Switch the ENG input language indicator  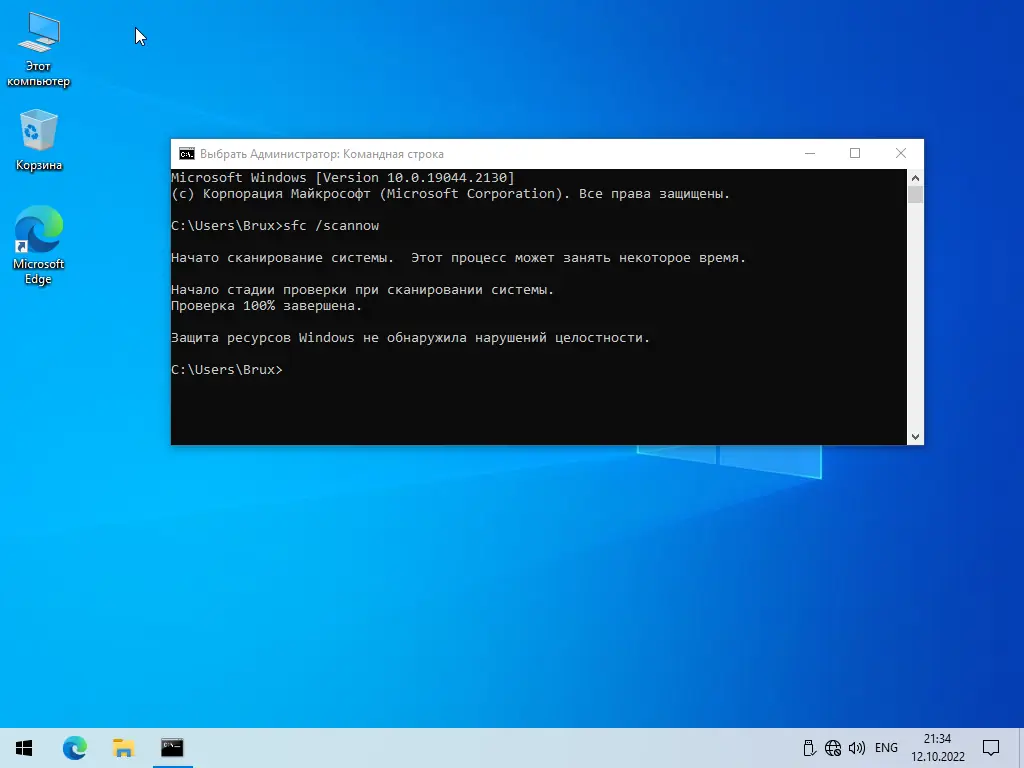[886, 748]
